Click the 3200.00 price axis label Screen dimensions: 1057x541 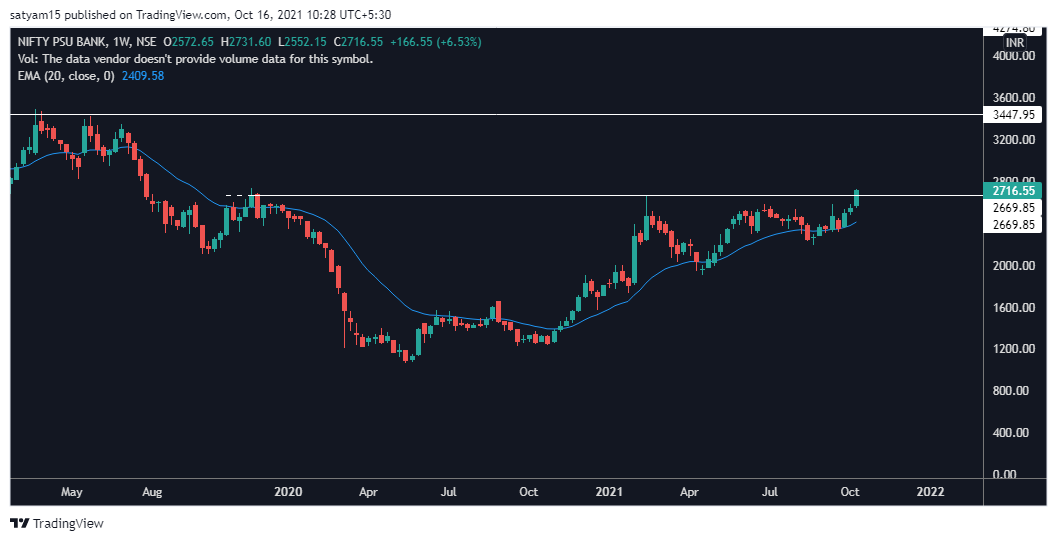point(1013,140)
